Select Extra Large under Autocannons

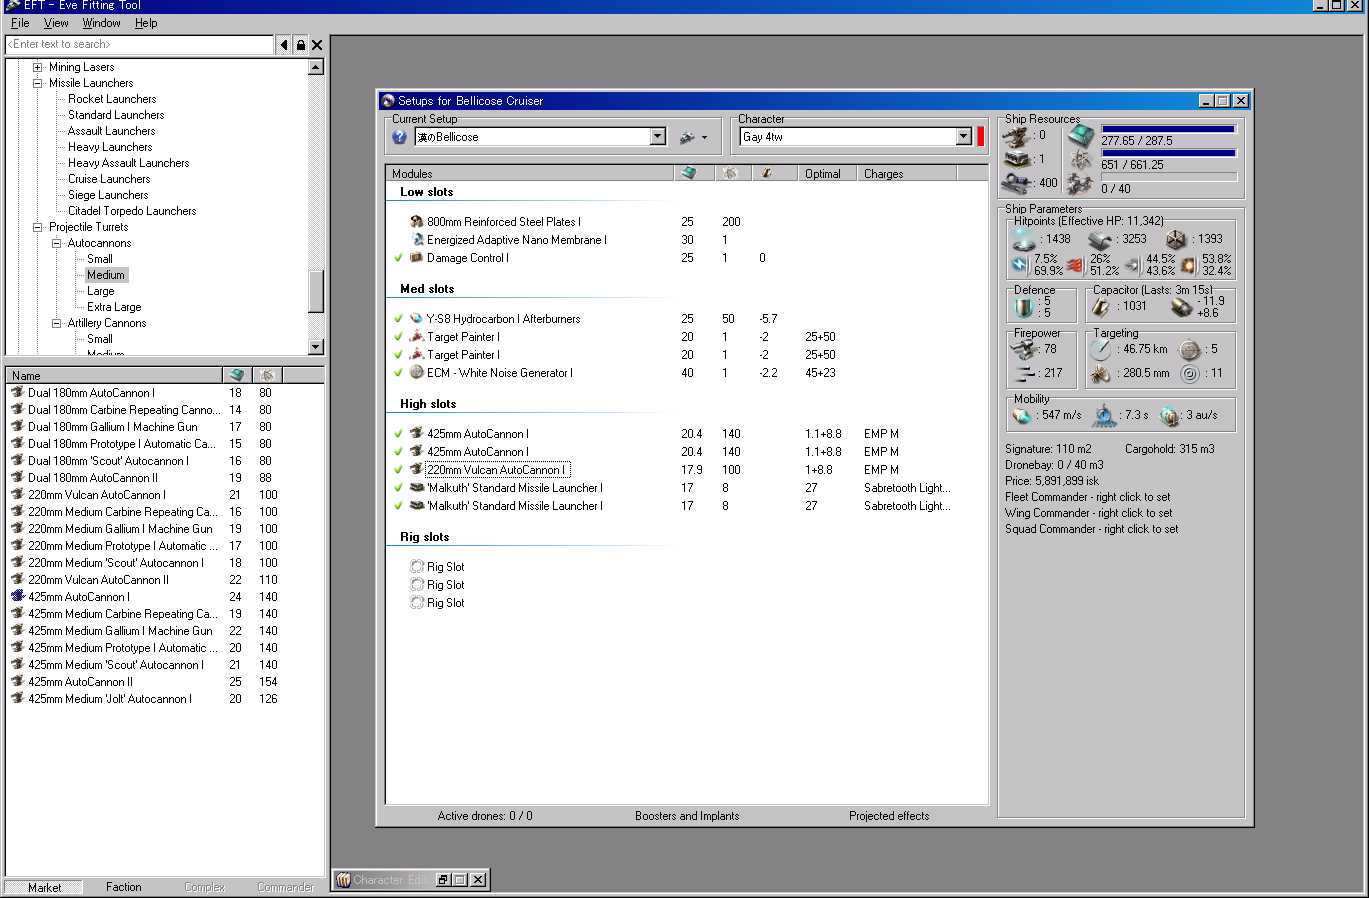114,307
